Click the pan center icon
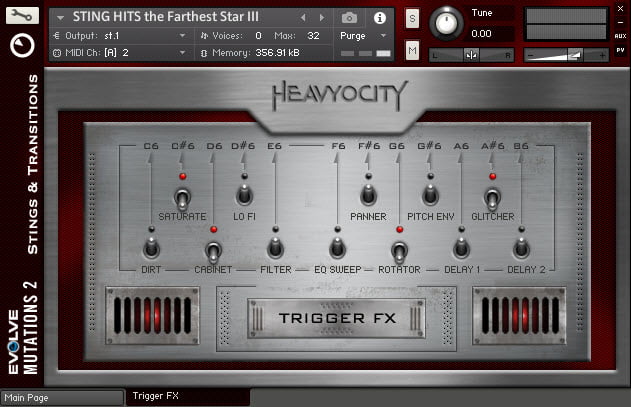 pyautogui.click(x=471, y=55)
